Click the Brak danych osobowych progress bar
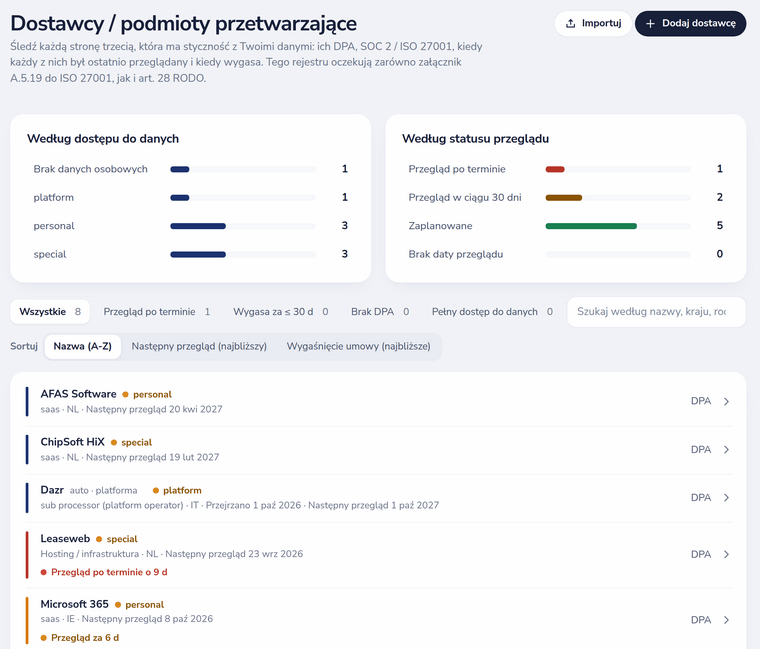The image size is (760, 649). click(243, 169)
